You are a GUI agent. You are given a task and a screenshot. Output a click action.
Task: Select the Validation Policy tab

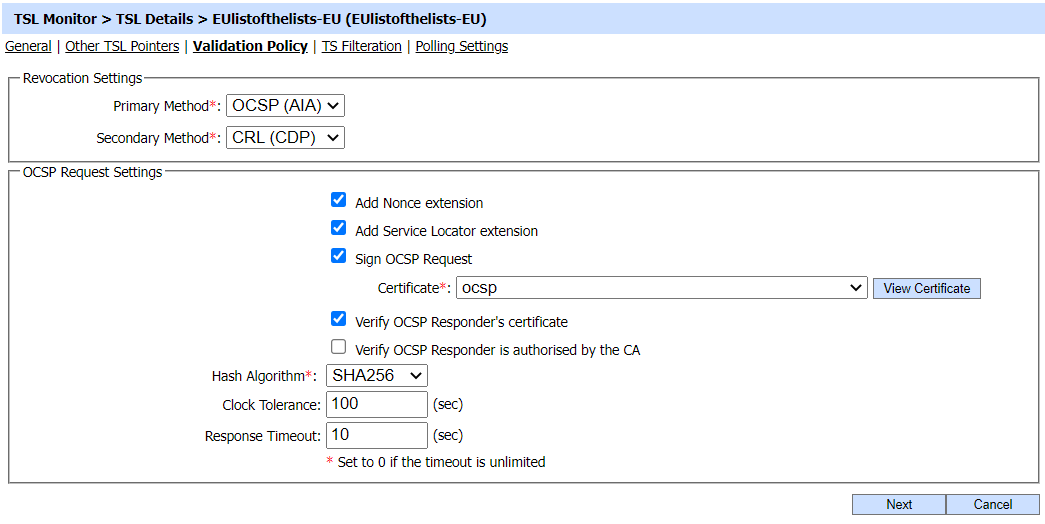tap(250, 46)
